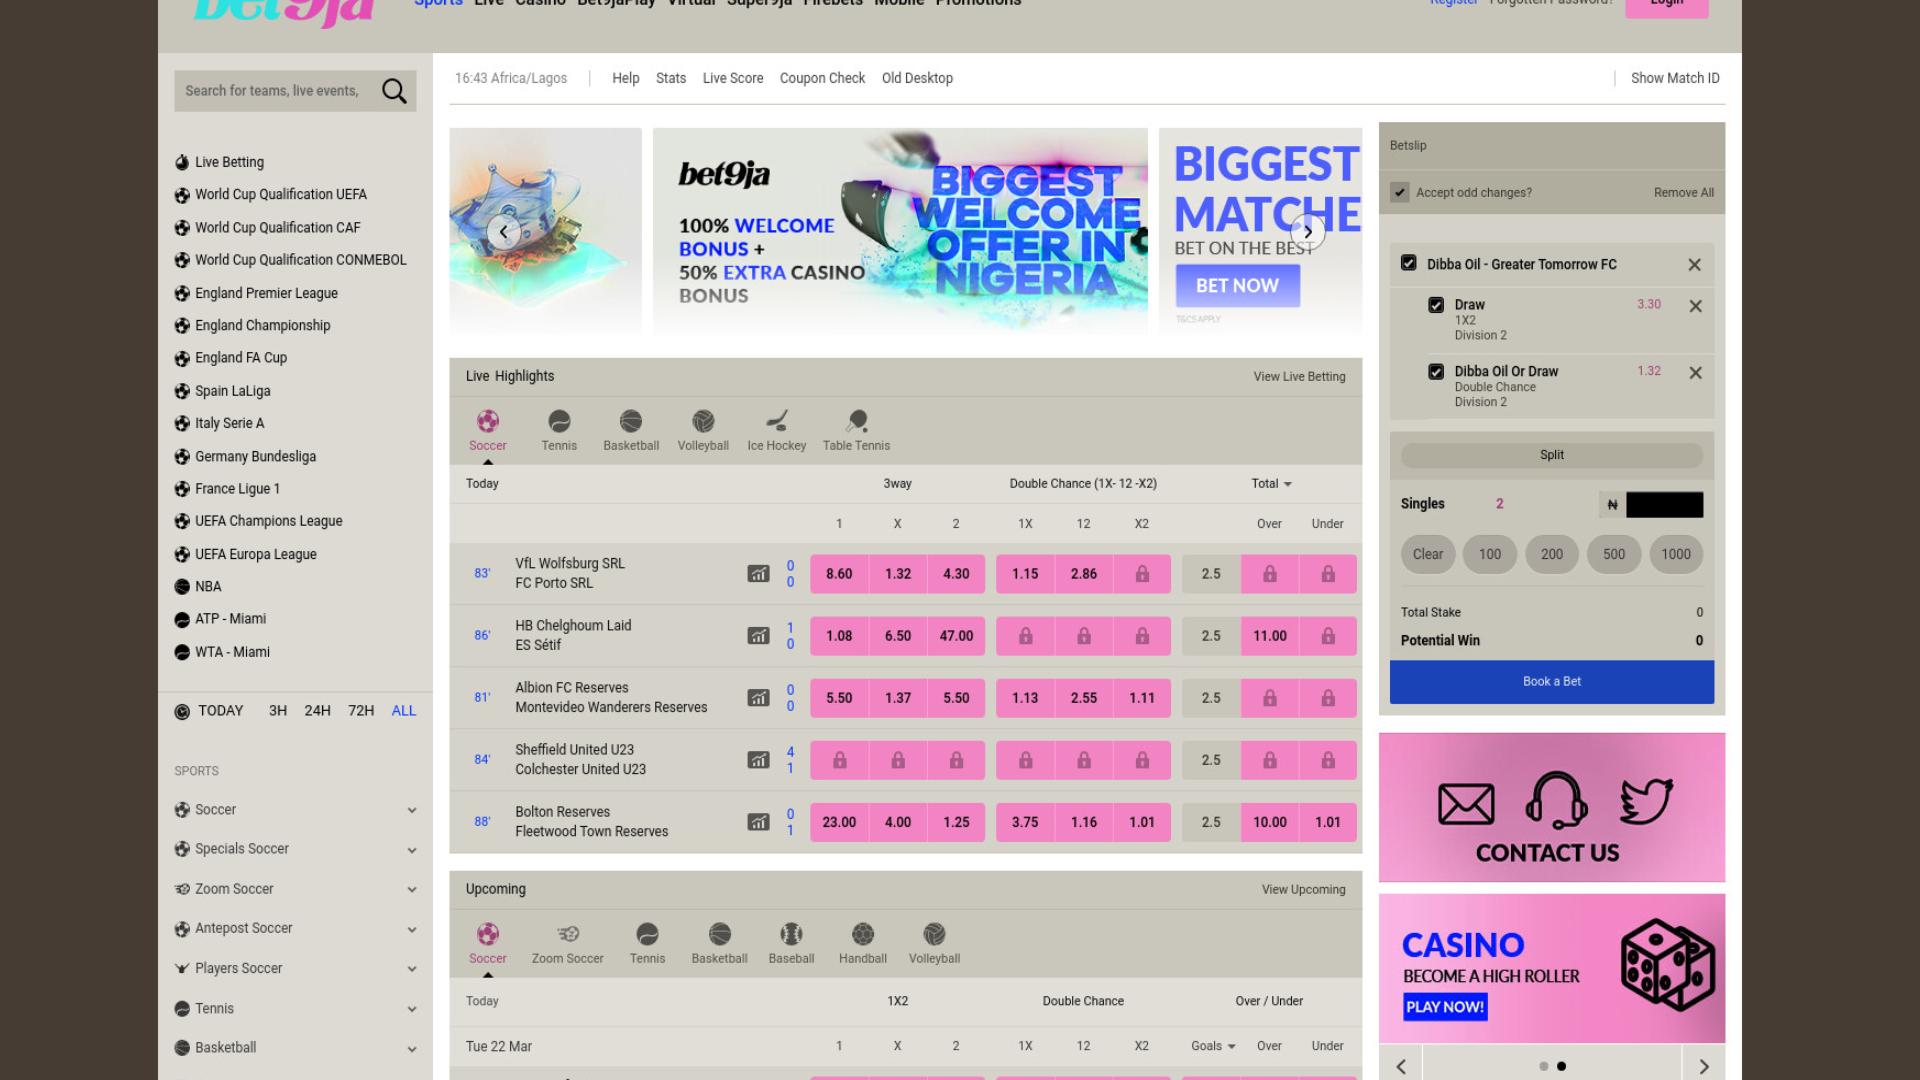Select Basketball icon in Upcoming section

720,934
